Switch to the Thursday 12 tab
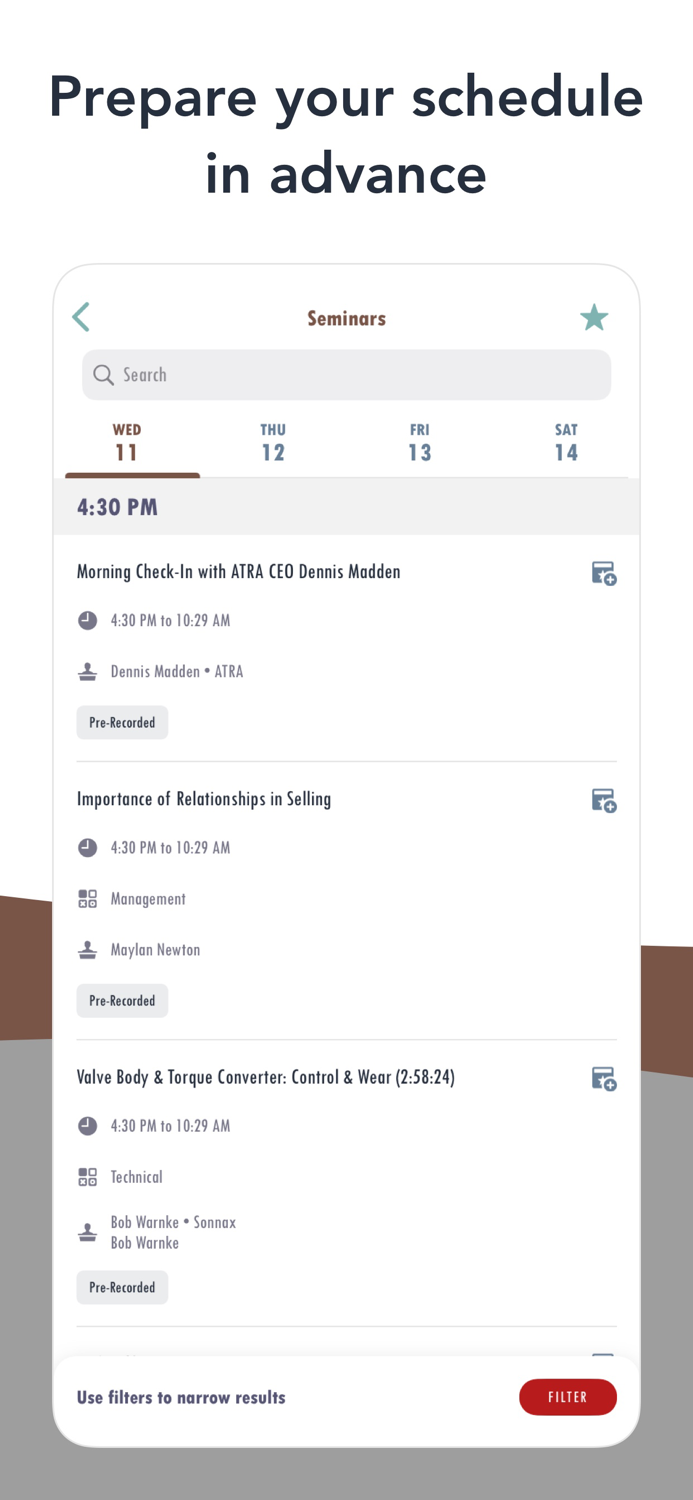Viewport: 693px width, 1500px height. point(273,443)
